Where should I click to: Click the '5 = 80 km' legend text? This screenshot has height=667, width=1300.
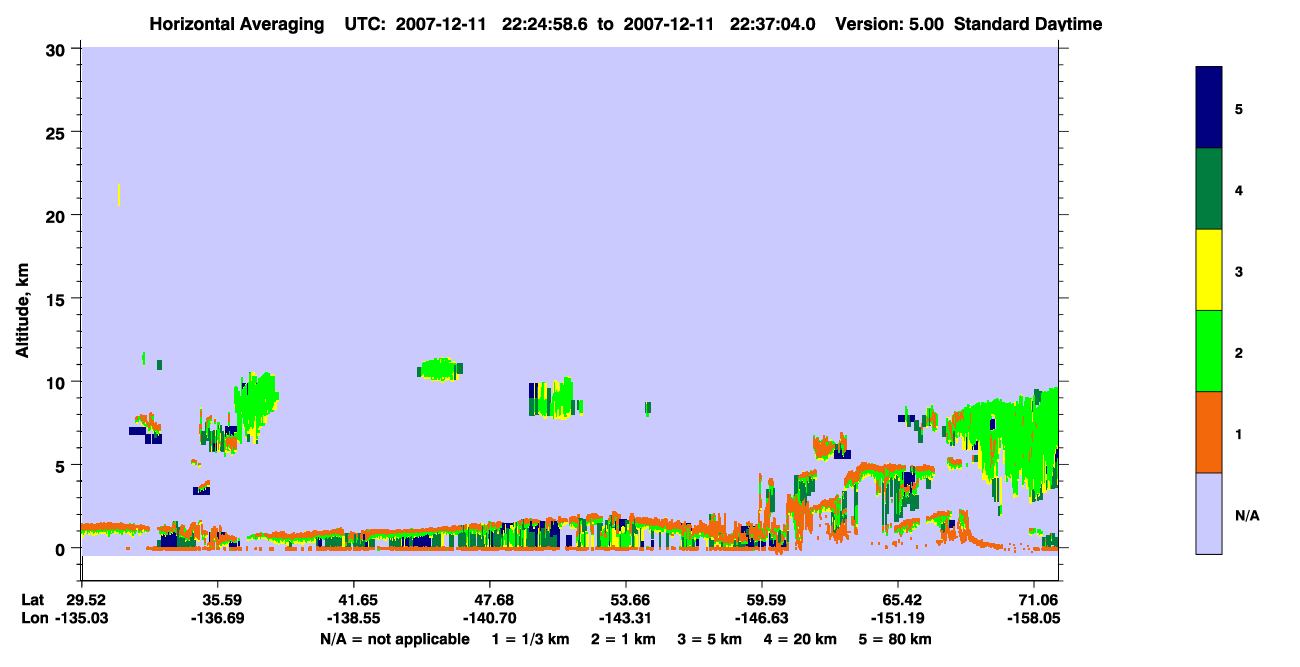coord(893,639)
